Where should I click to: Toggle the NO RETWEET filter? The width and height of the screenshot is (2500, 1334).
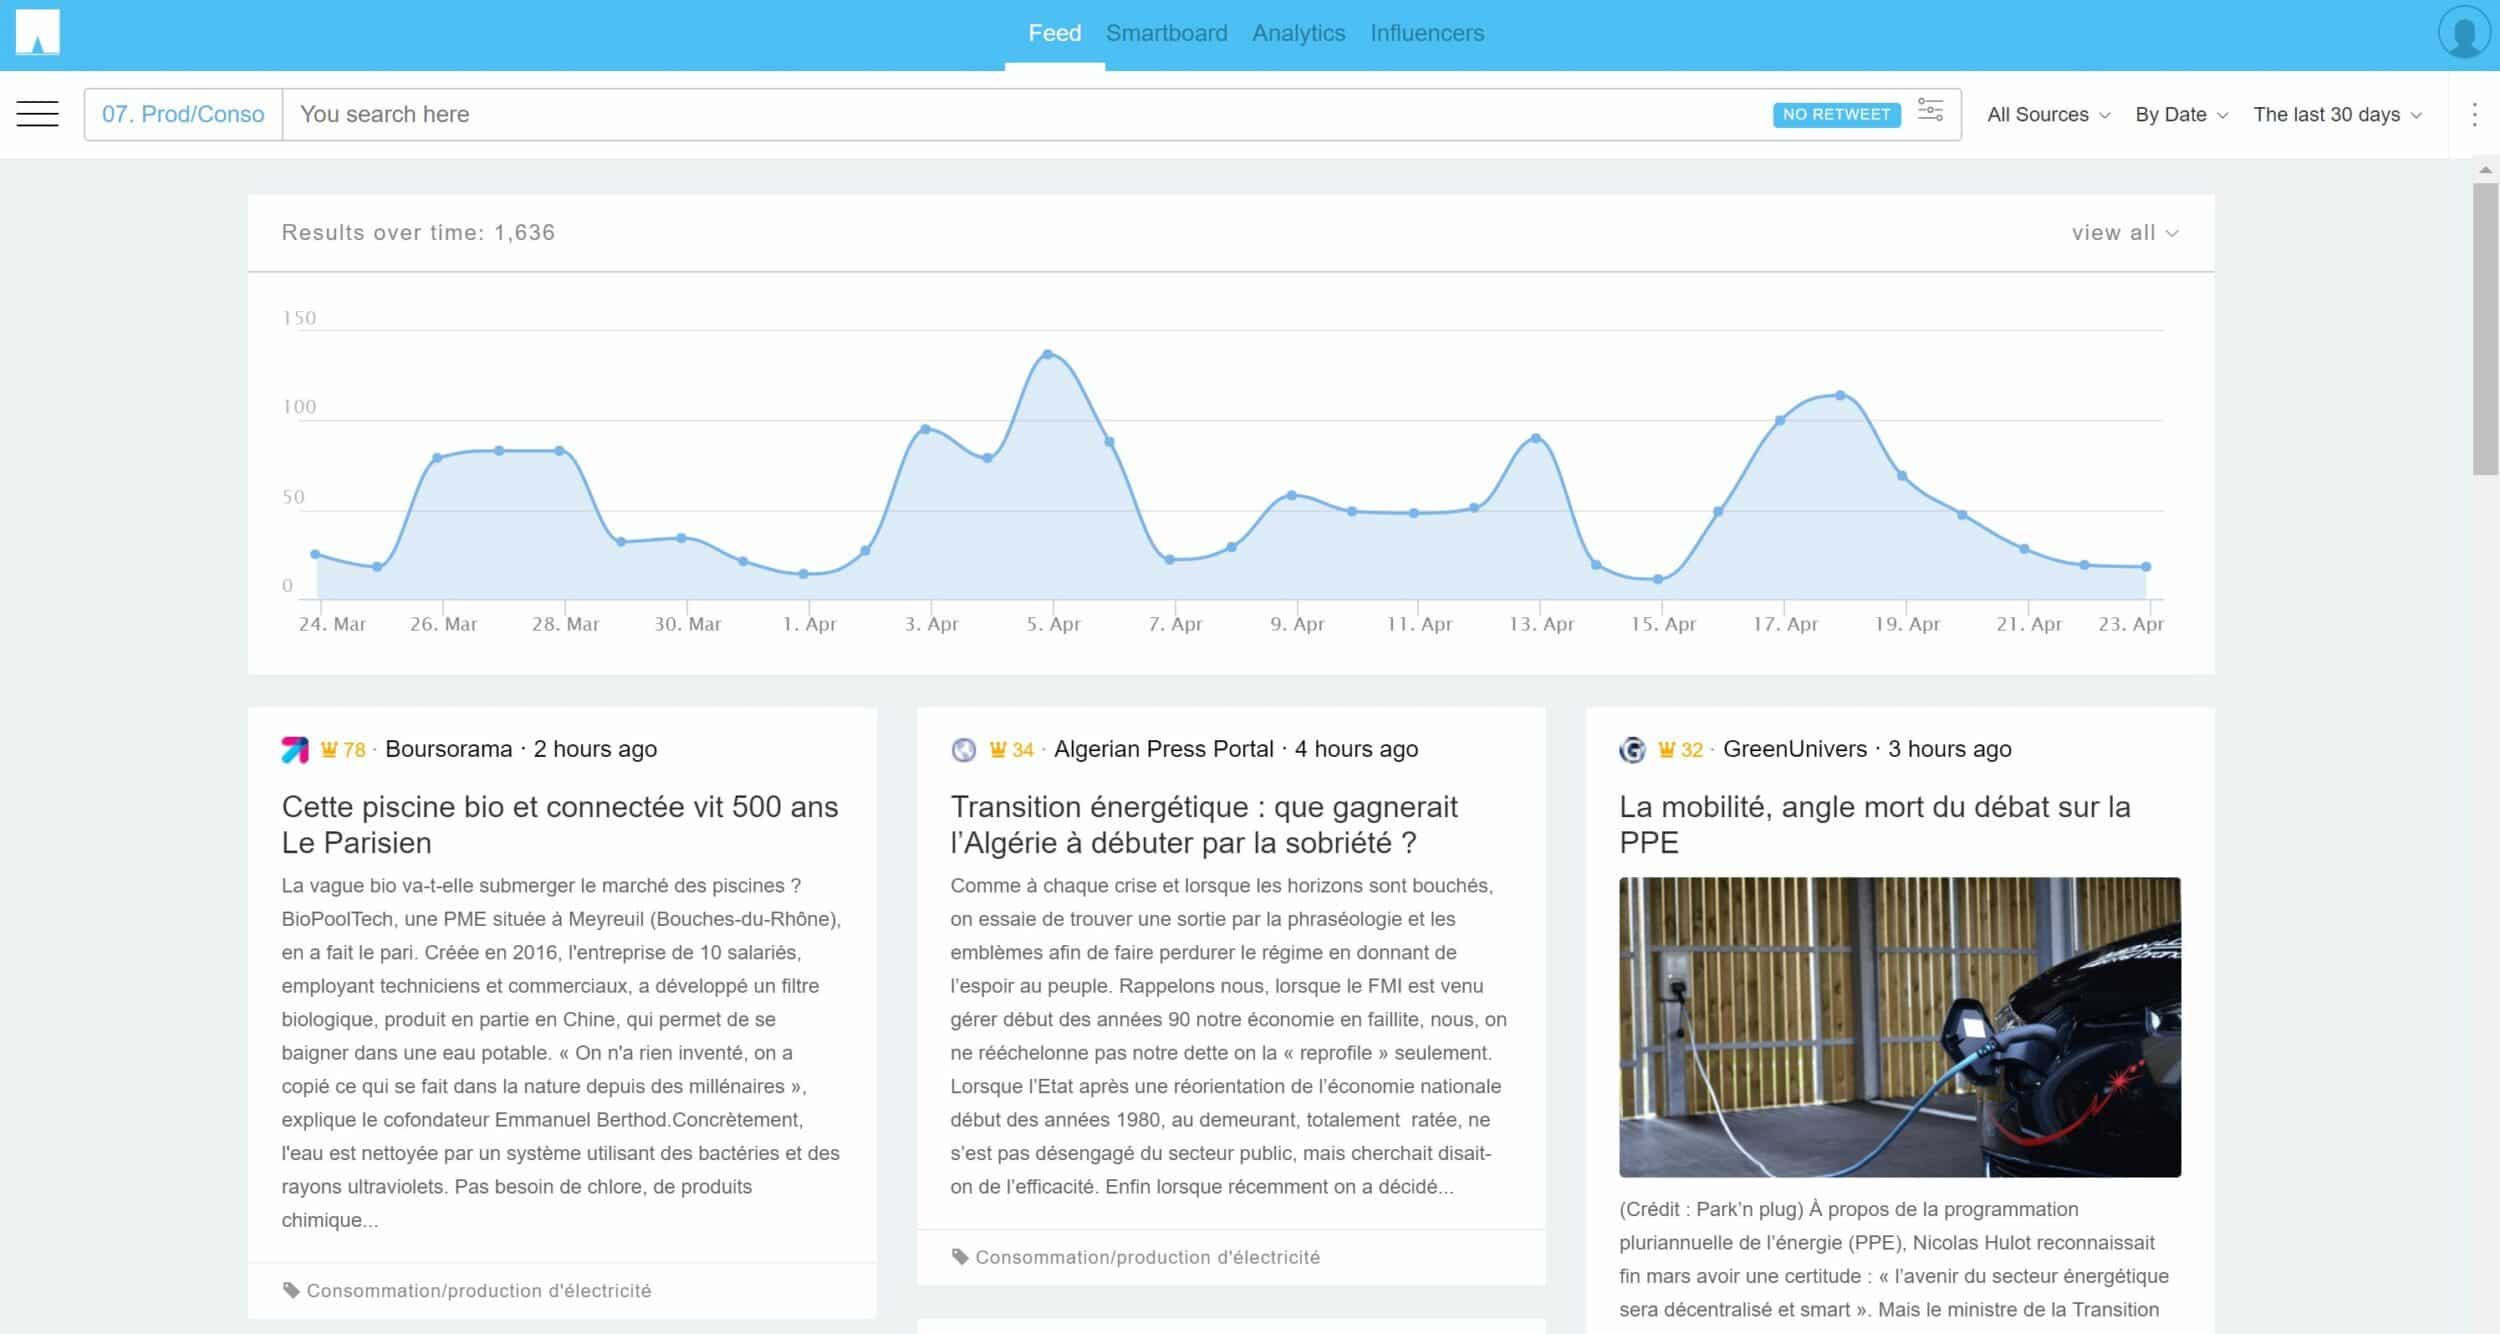[1836, 114]
